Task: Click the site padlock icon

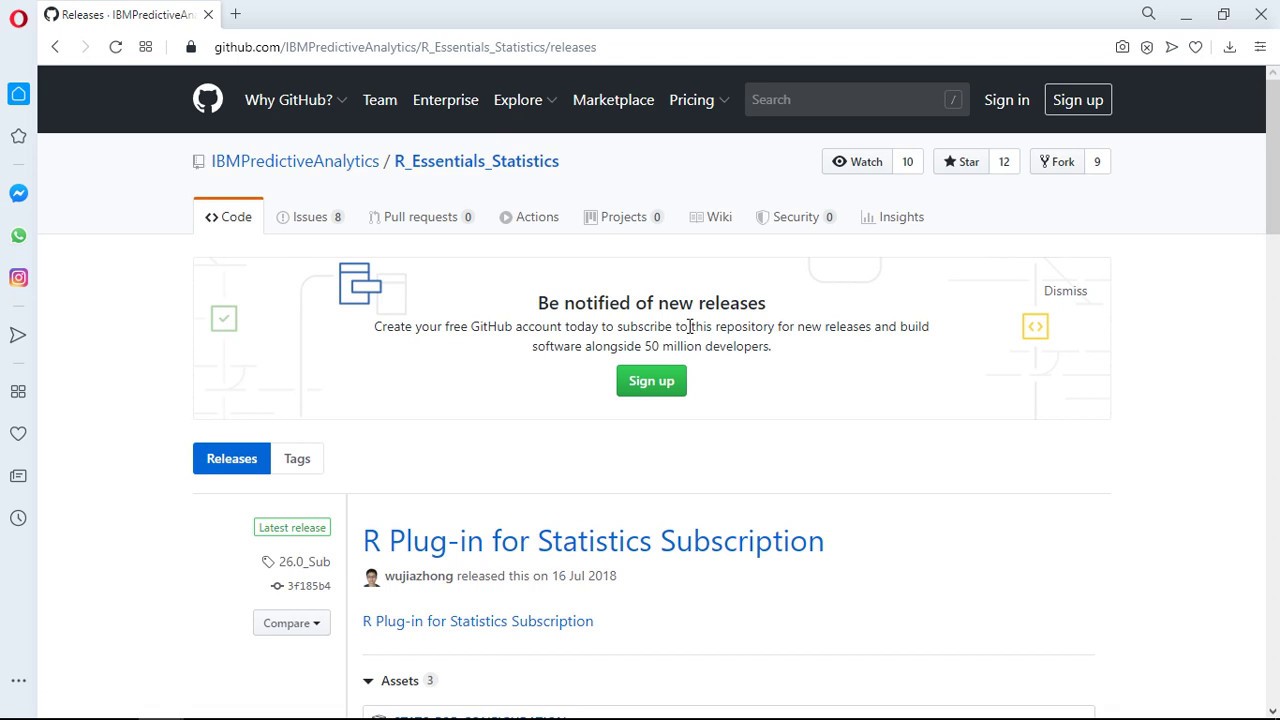Action: click(x=191, y=47)
